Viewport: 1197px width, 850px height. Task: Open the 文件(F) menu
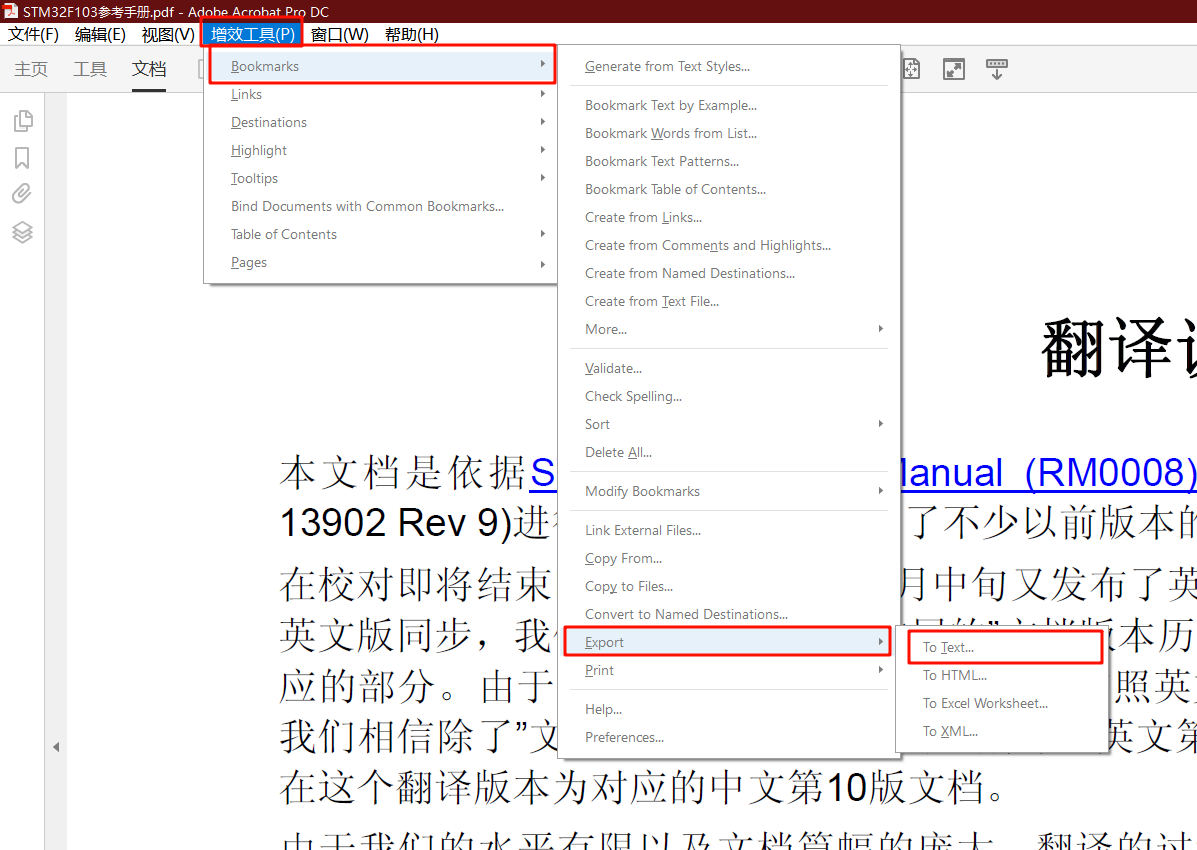click(34, 34)
